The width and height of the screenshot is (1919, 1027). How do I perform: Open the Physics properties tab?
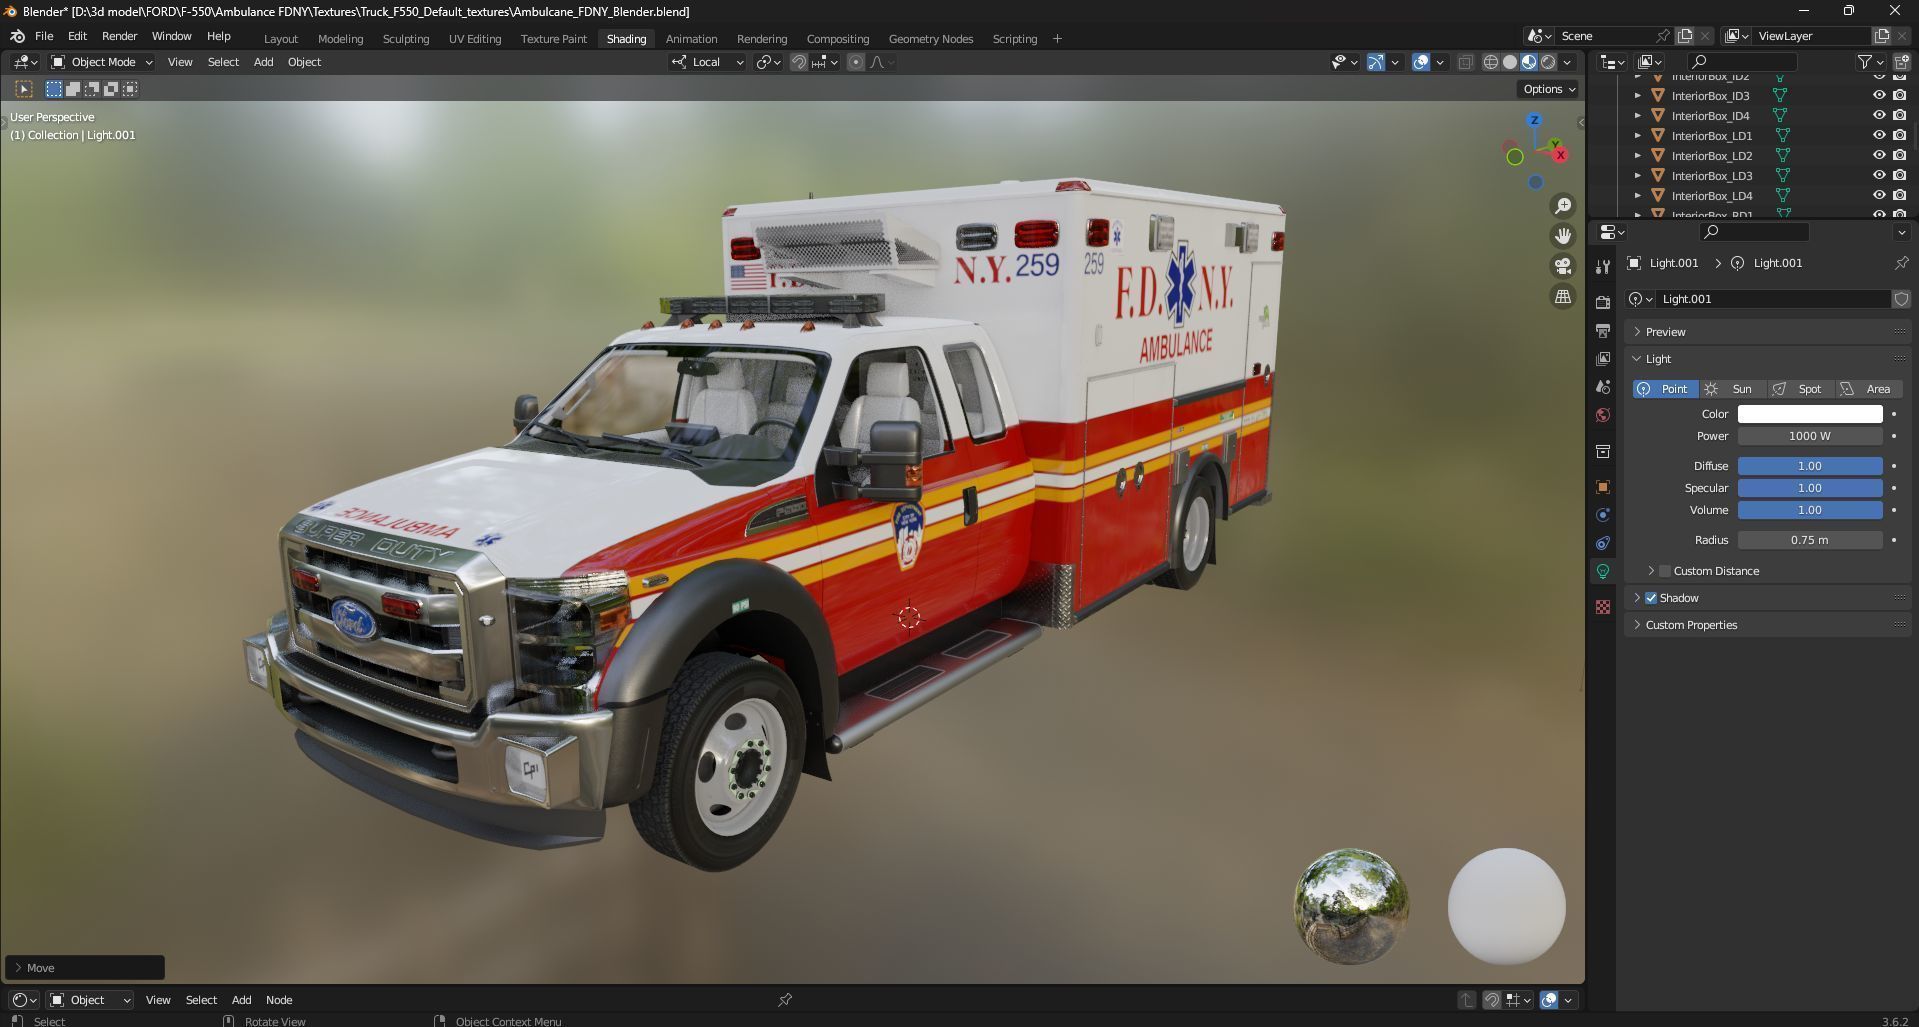(x=1603, y=515)
